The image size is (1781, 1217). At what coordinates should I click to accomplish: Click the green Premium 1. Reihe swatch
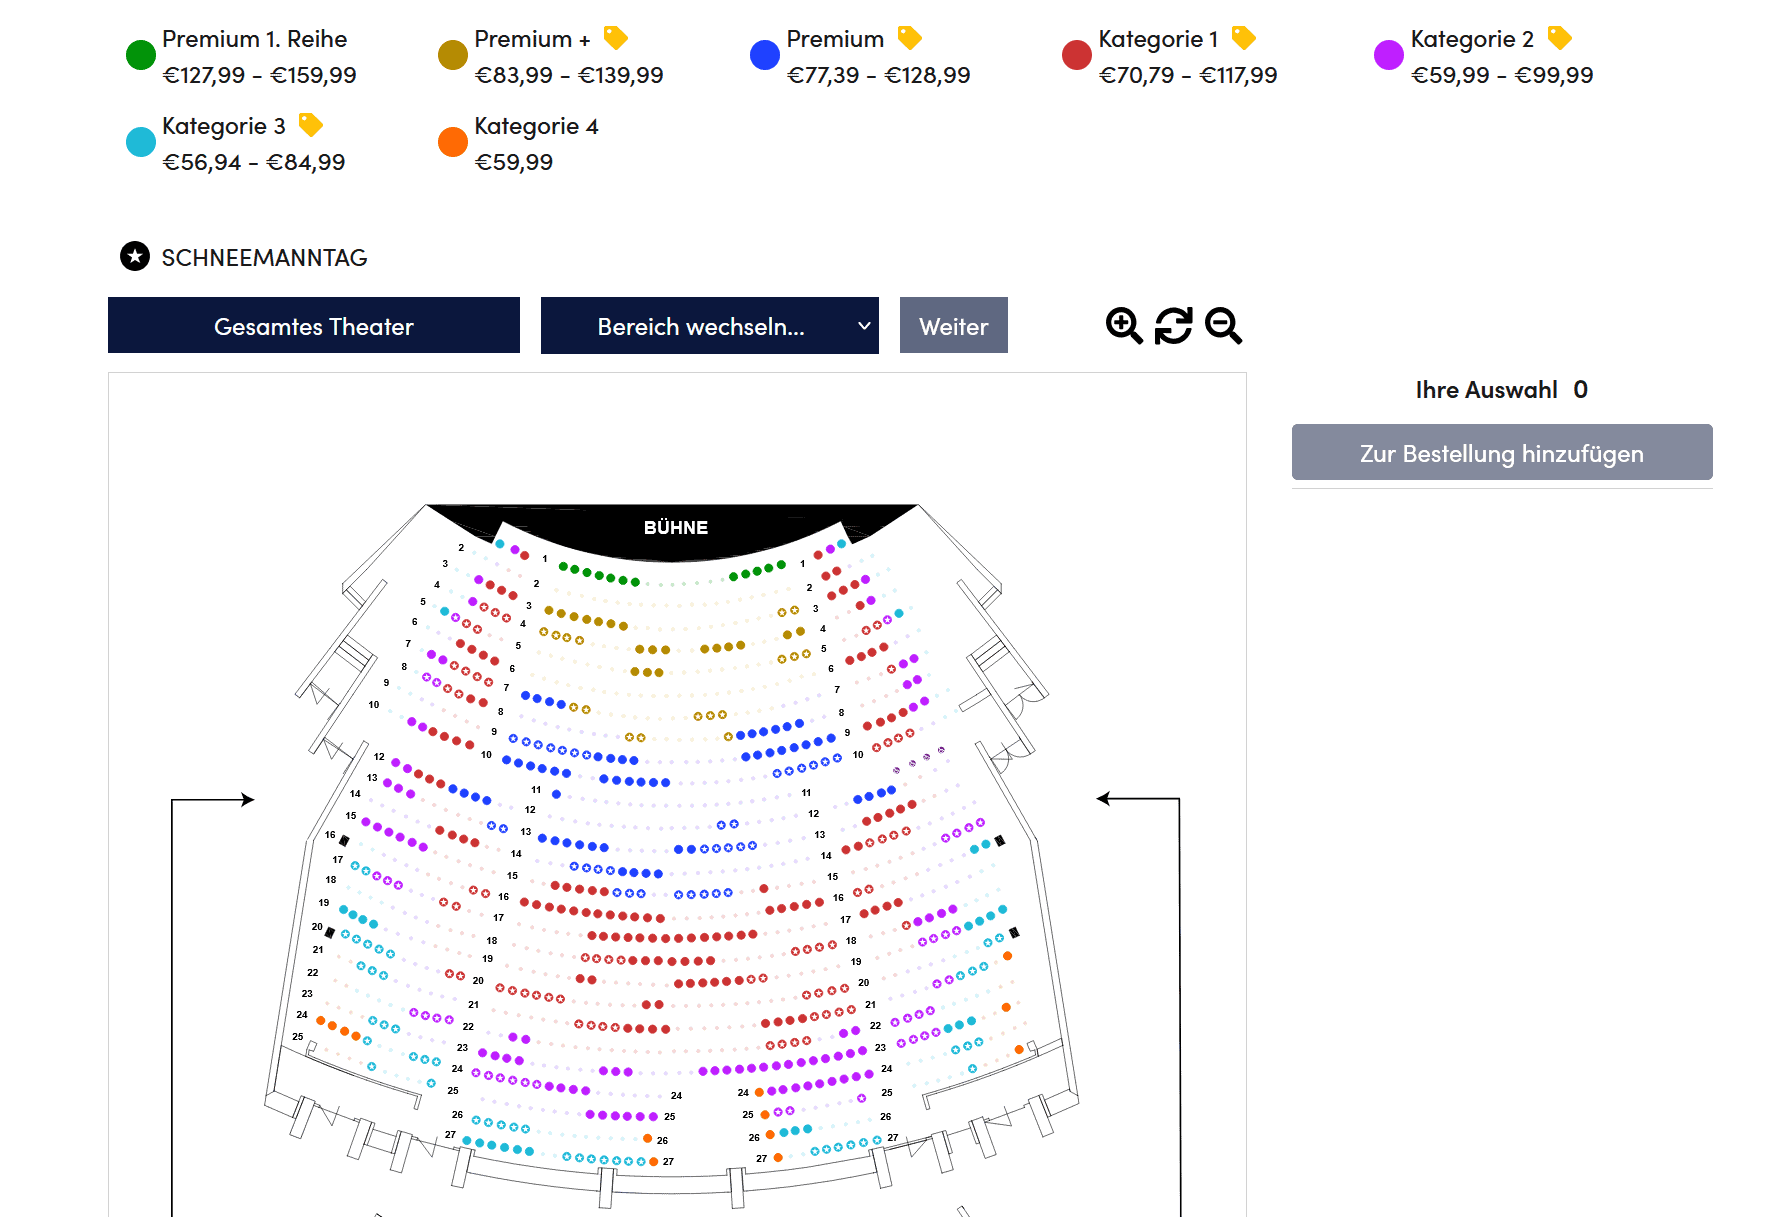click(x=141, y=55)
